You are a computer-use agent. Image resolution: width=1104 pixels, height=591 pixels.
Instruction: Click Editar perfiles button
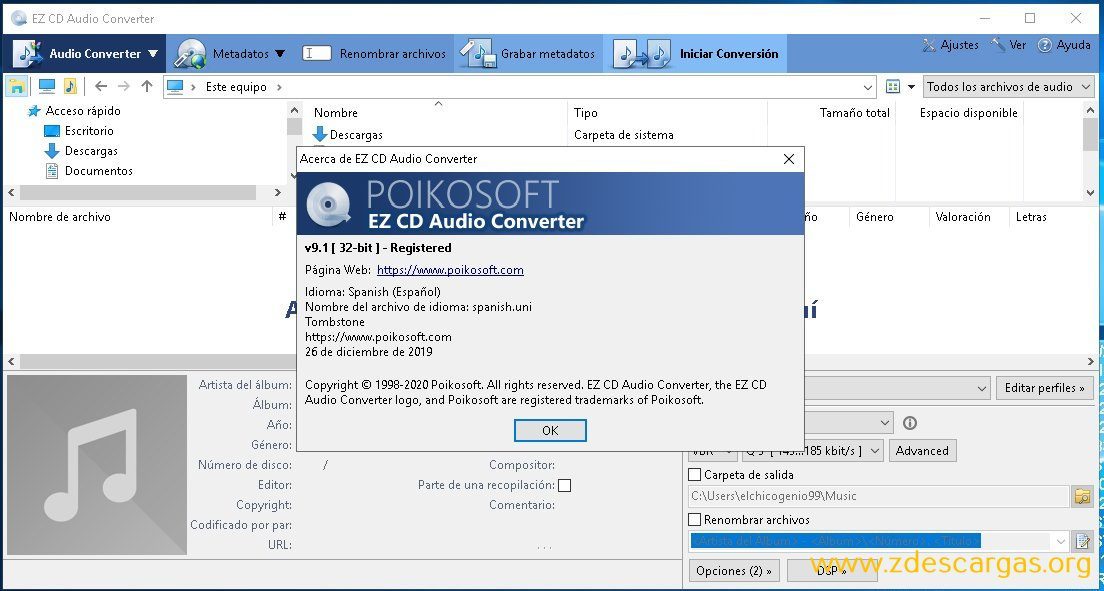pos(1044,388)
